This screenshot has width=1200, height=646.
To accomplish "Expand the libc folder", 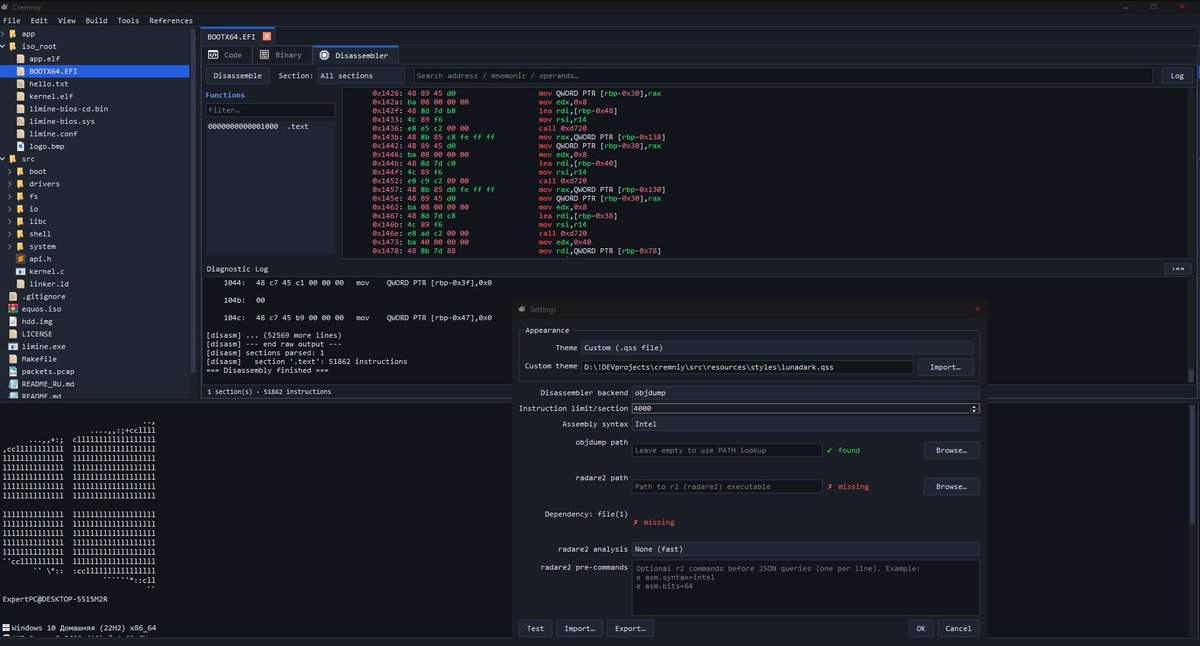I will (9, 221).
